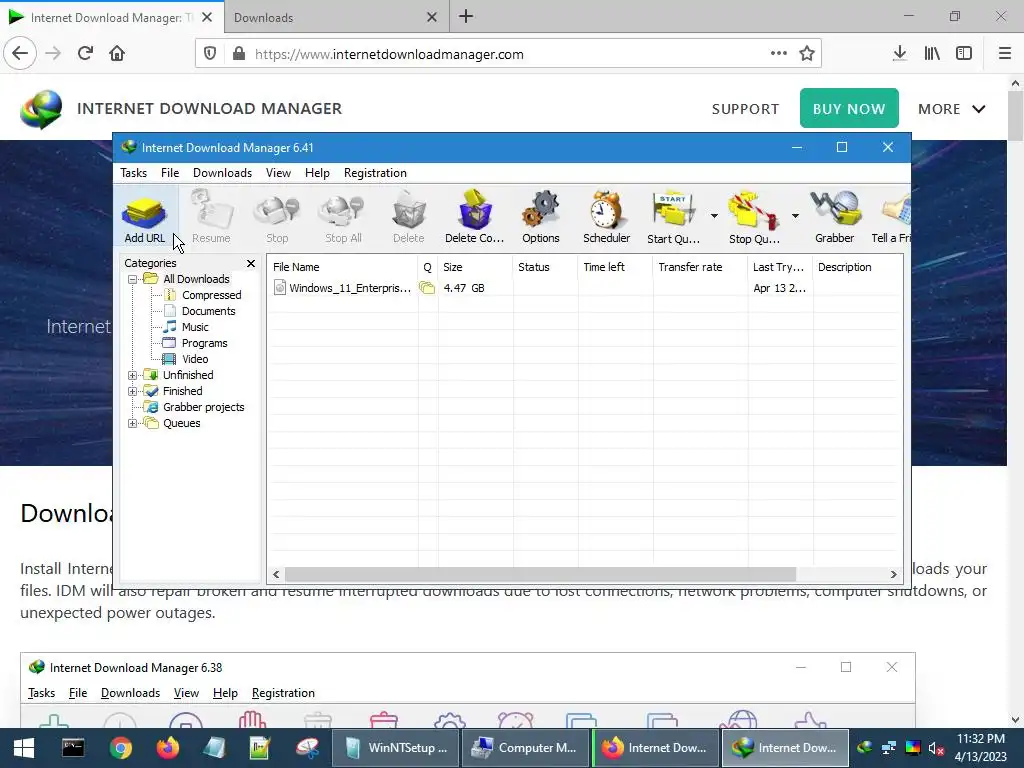Click the Add URL toolbar icon
This screenshot has height=768, width=1024.
(x=144, y=218)
